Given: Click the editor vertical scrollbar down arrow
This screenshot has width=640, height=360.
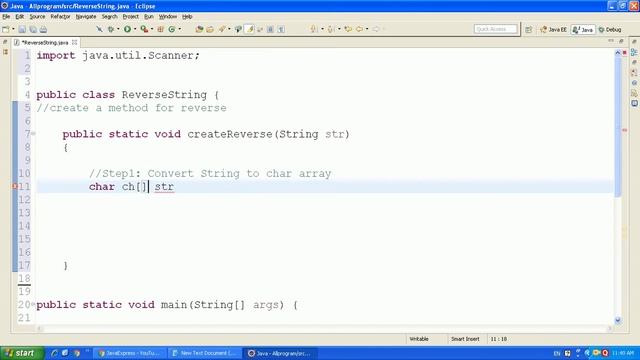Looking at the screenshot, I should (x=618, y=320).
